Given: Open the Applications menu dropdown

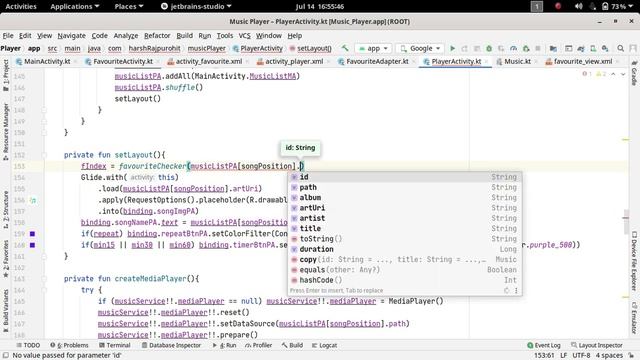Looking at the screenshot, I should (x=75, y=6).
